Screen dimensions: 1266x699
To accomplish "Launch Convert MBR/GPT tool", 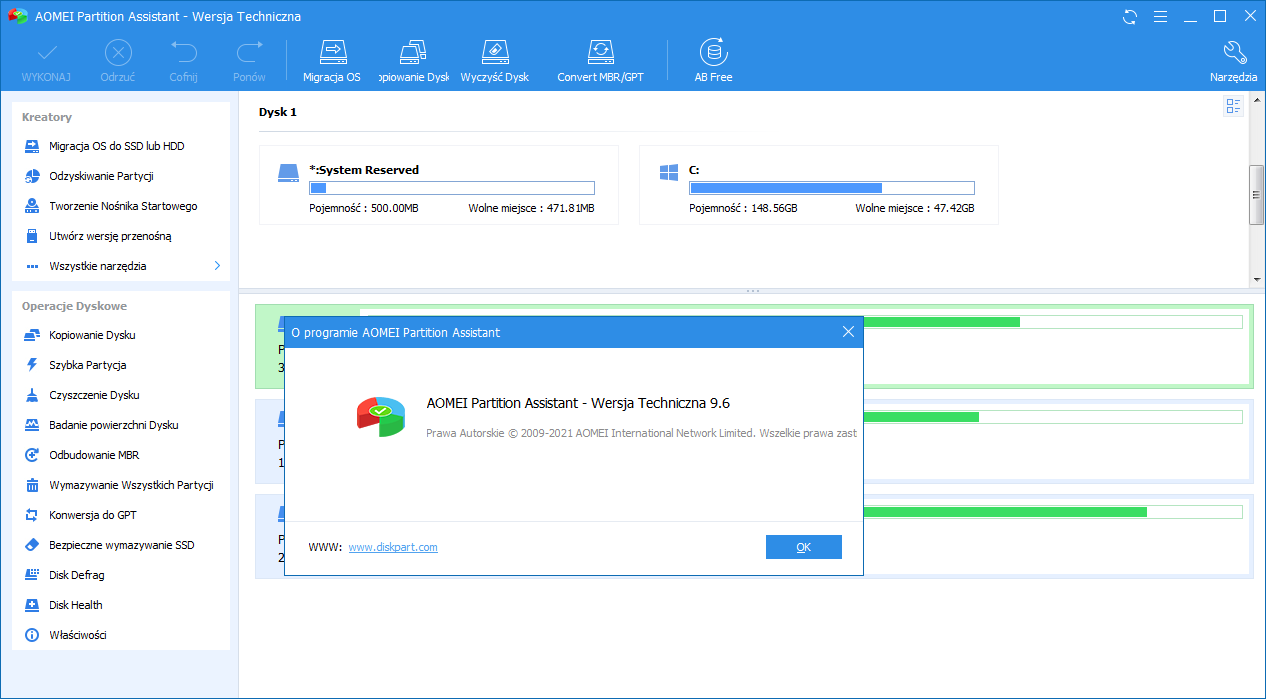I will [600, 61].
